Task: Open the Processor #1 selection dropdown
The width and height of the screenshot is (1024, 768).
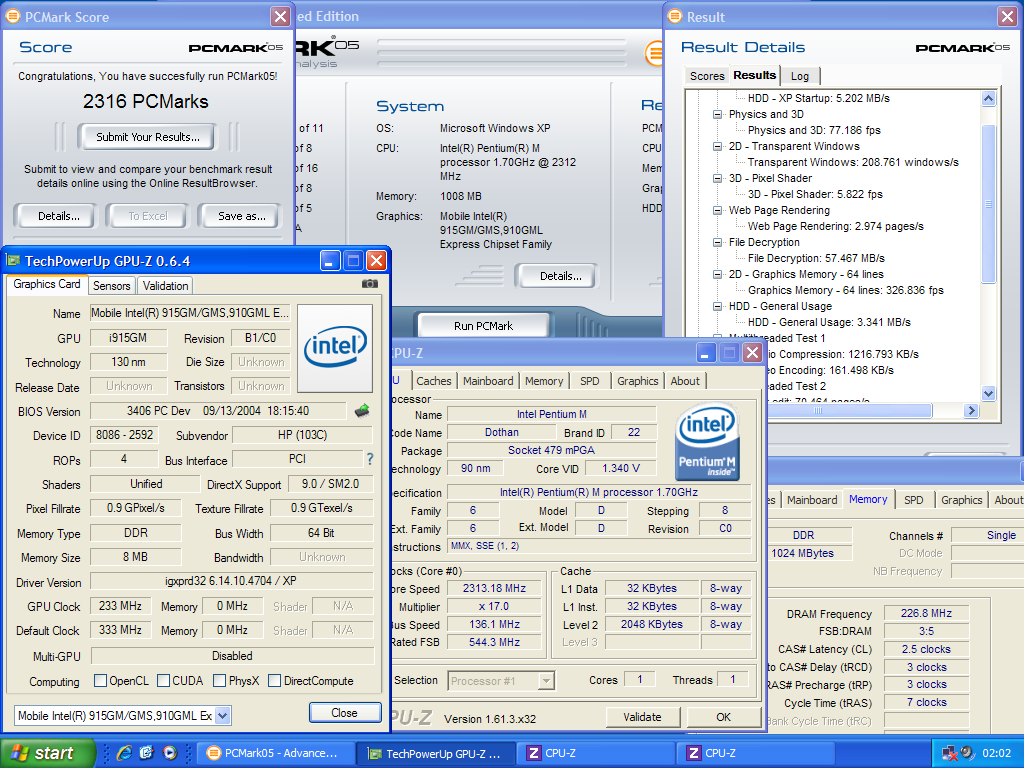Action: 547,681
